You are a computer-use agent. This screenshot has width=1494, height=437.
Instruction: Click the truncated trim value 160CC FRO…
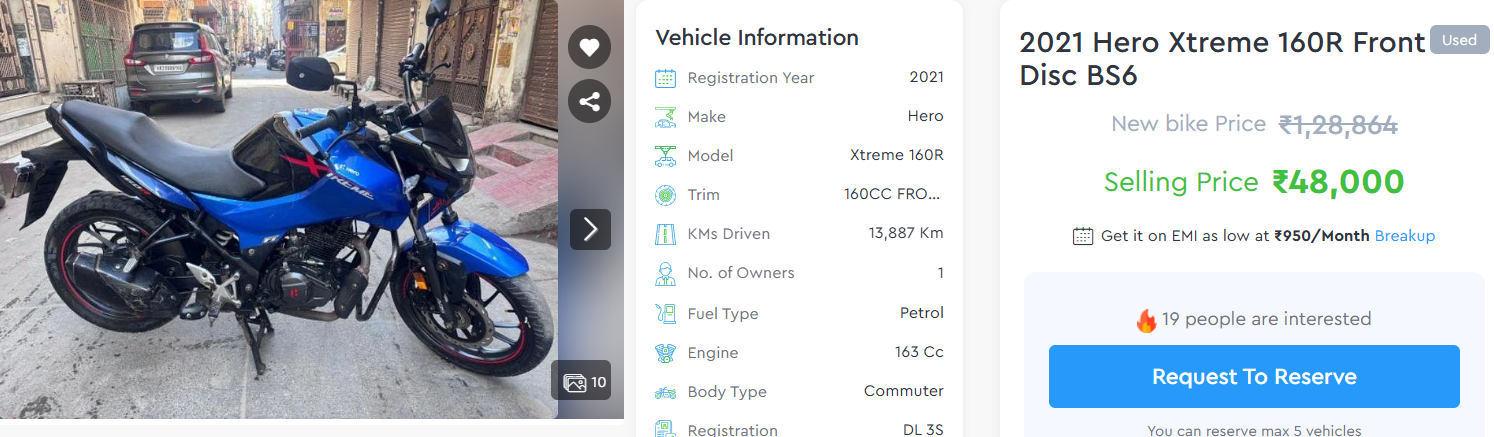click(x=894, y=194)
